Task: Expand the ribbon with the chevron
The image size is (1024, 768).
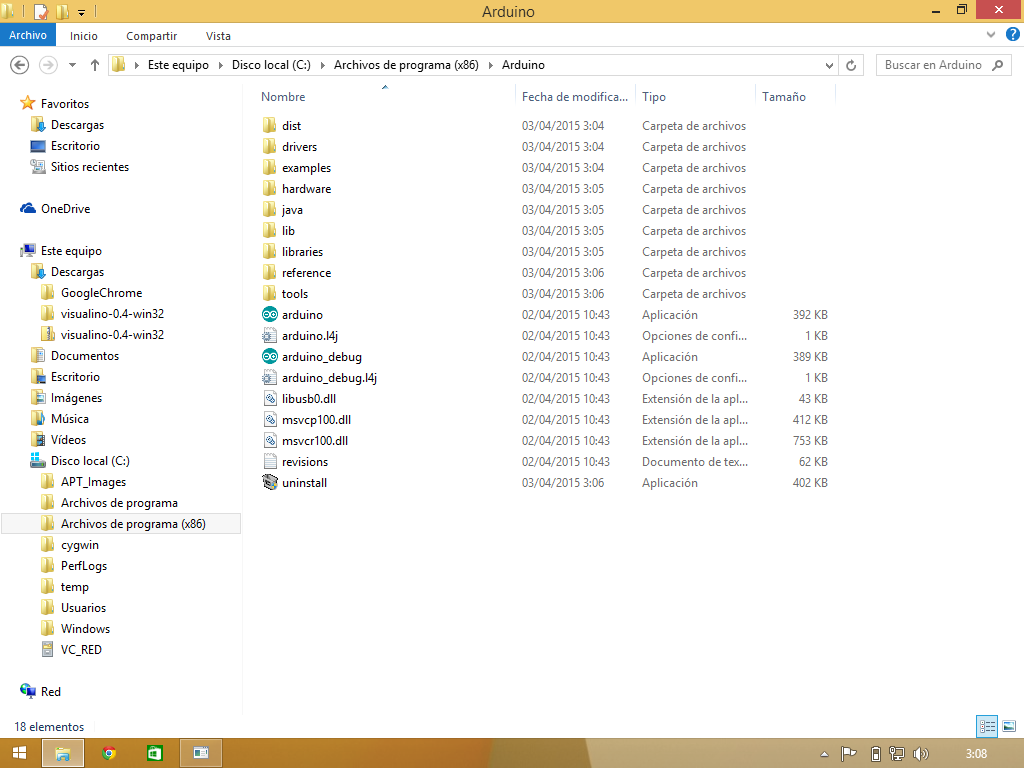Action: pyautogui.click(x=991, y=35)
